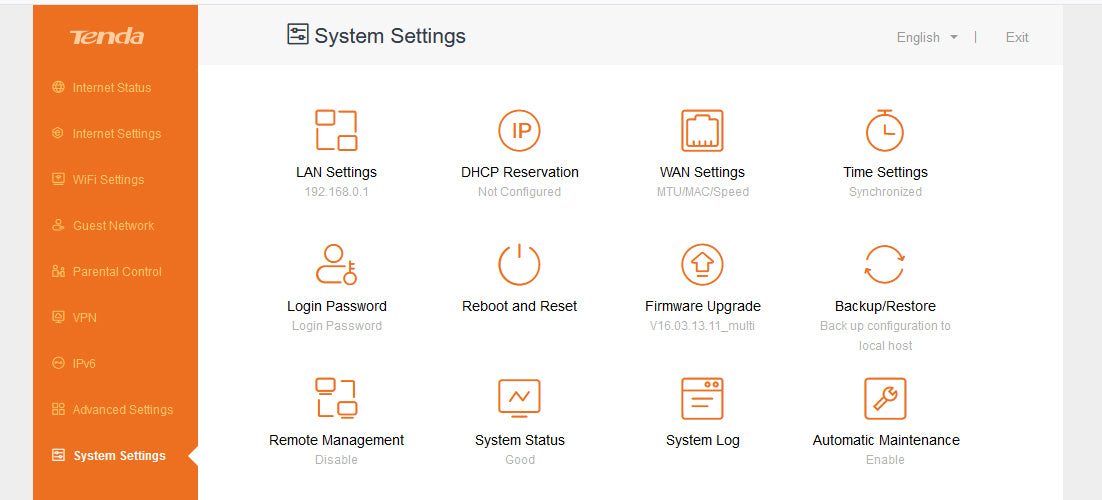This screenshot has width=1102, height=500.
Task: Open WiFi Settings in sidebar
Action: pos(108,180)
